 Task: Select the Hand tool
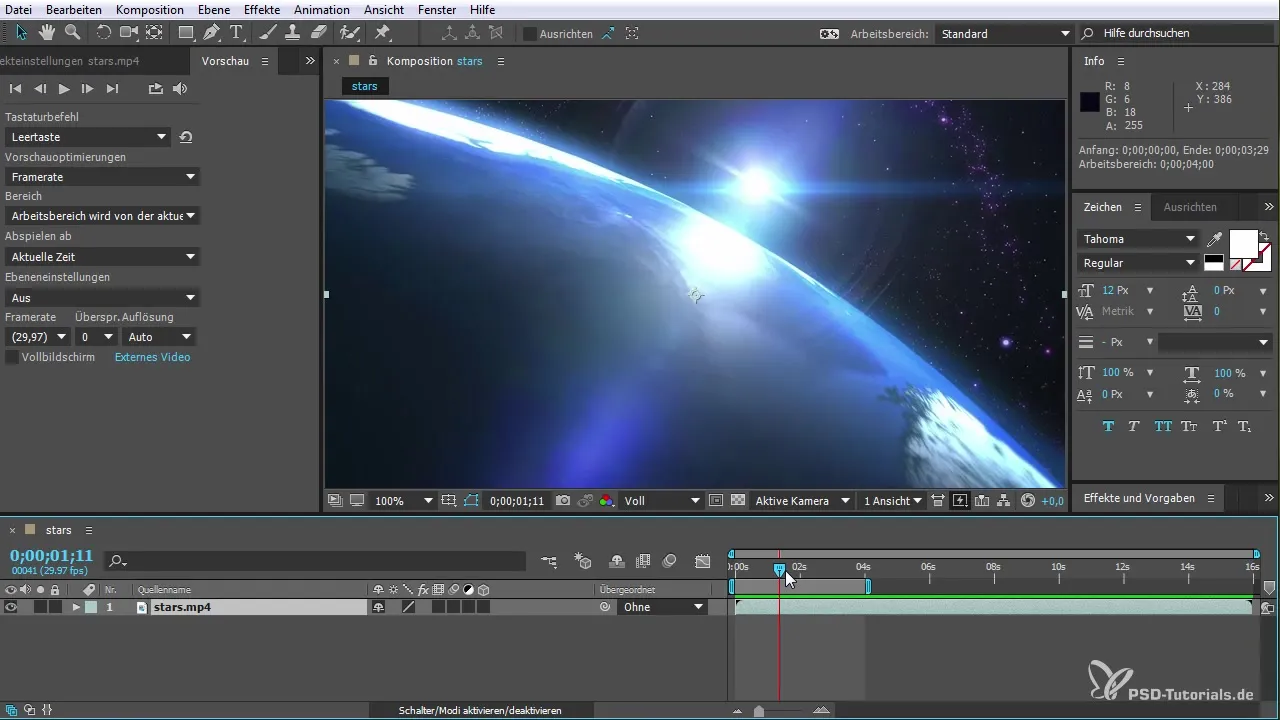point(47,32)
